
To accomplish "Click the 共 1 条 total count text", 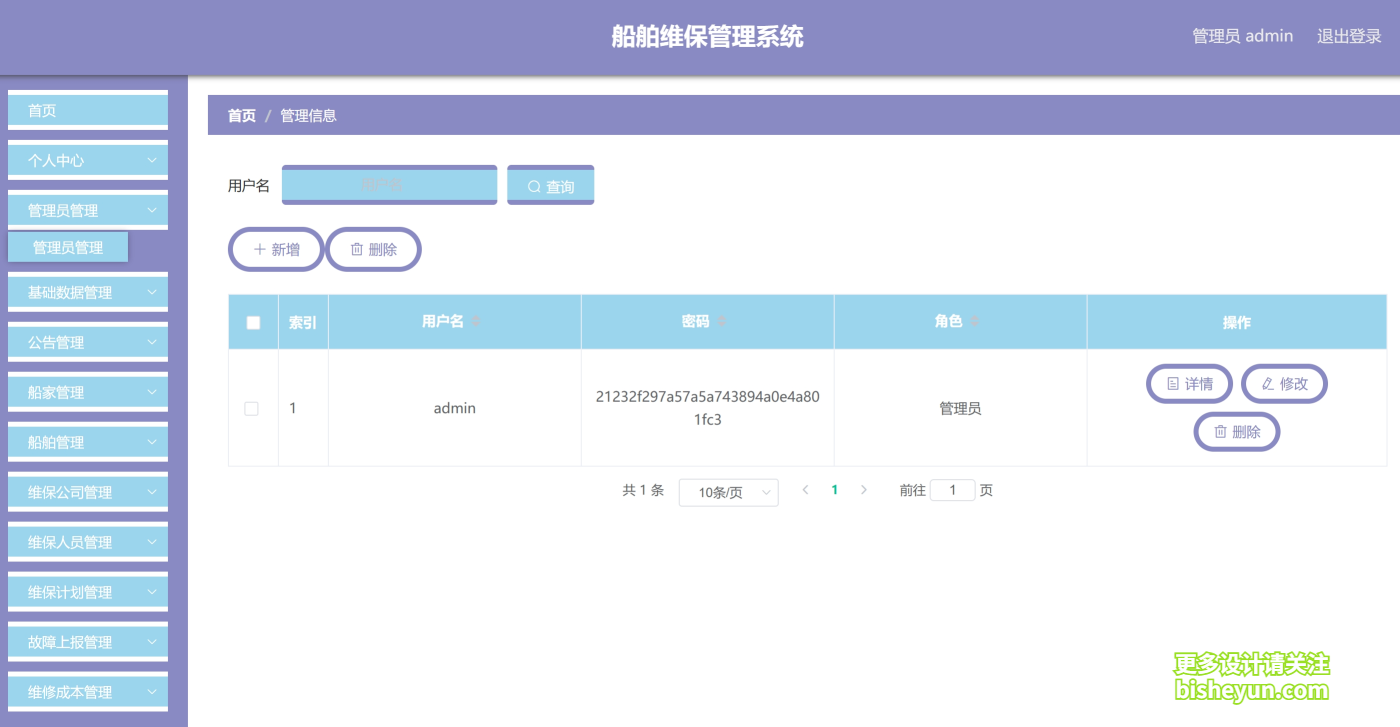I will coord(643,490).
